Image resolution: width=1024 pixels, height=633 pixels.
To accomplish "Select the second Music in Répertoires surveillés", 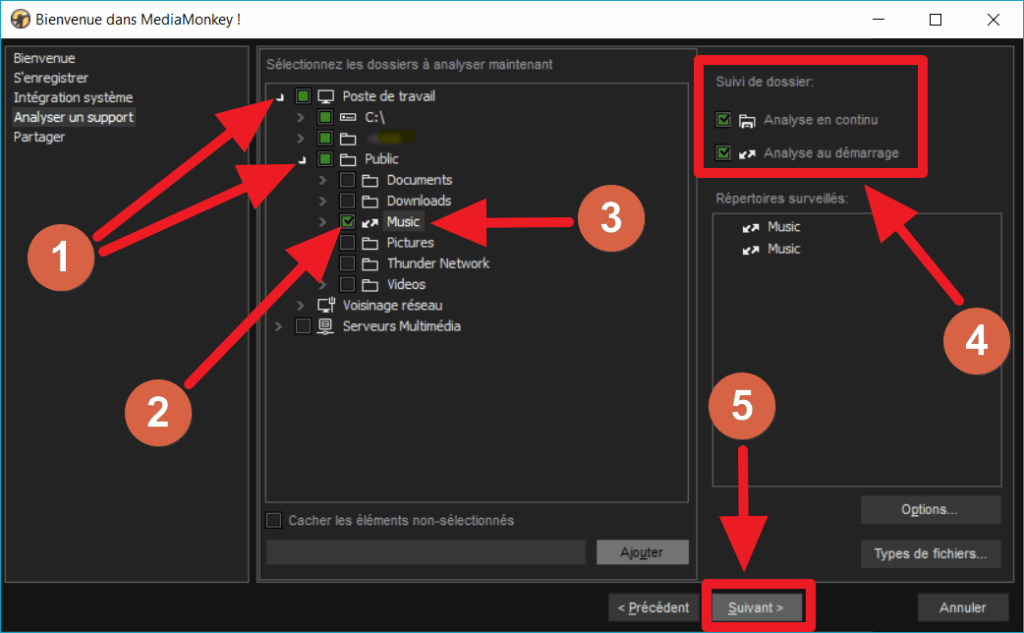I will 784,249.
